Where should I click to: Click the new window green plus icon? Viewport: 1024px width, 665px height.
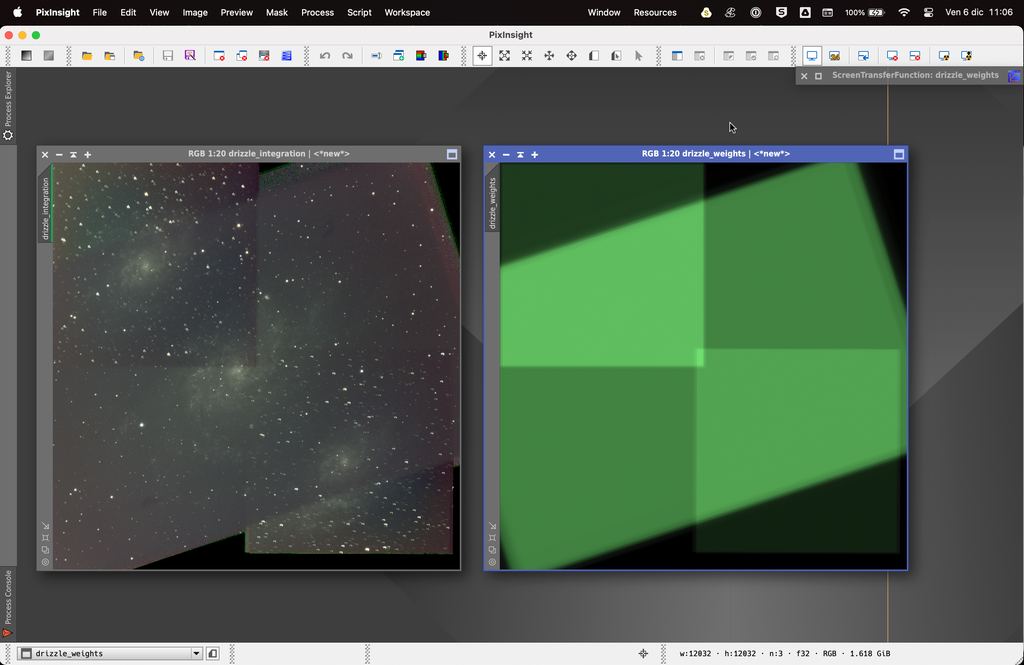pos(398,56)
